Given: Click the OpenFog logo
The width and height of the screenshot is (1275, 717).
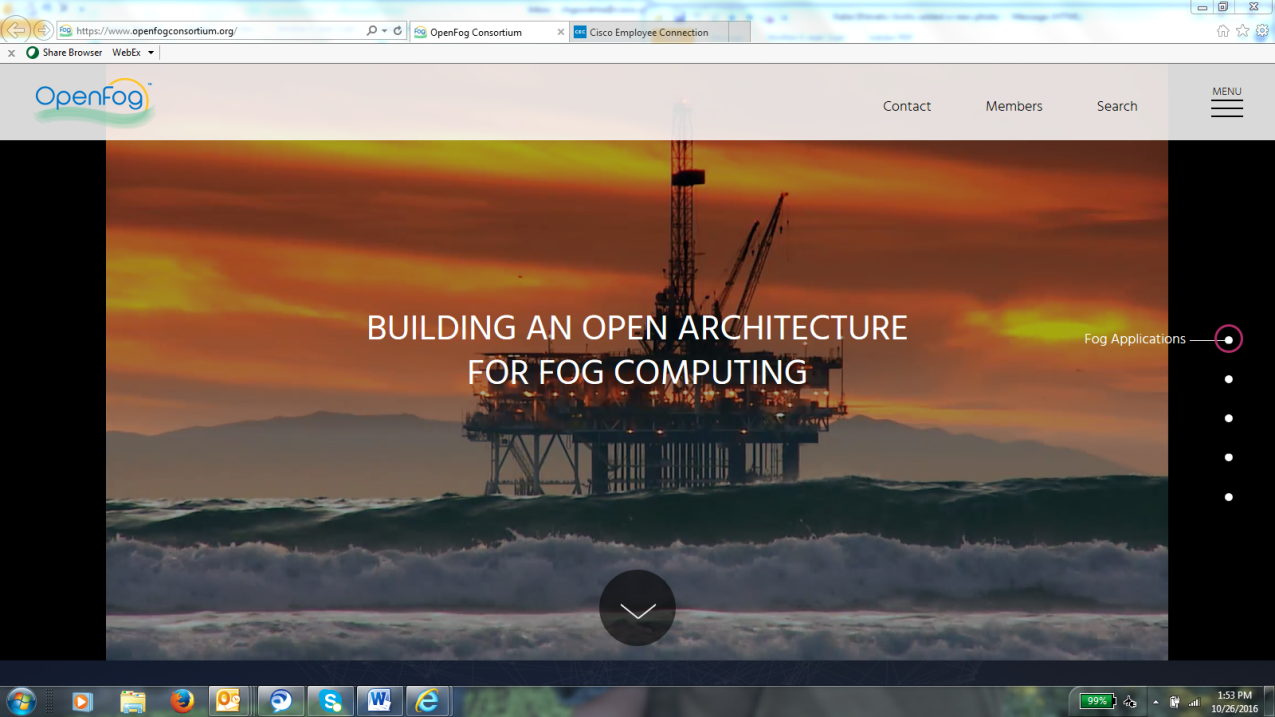Looking at the screenshot, I should click(93, 102).
